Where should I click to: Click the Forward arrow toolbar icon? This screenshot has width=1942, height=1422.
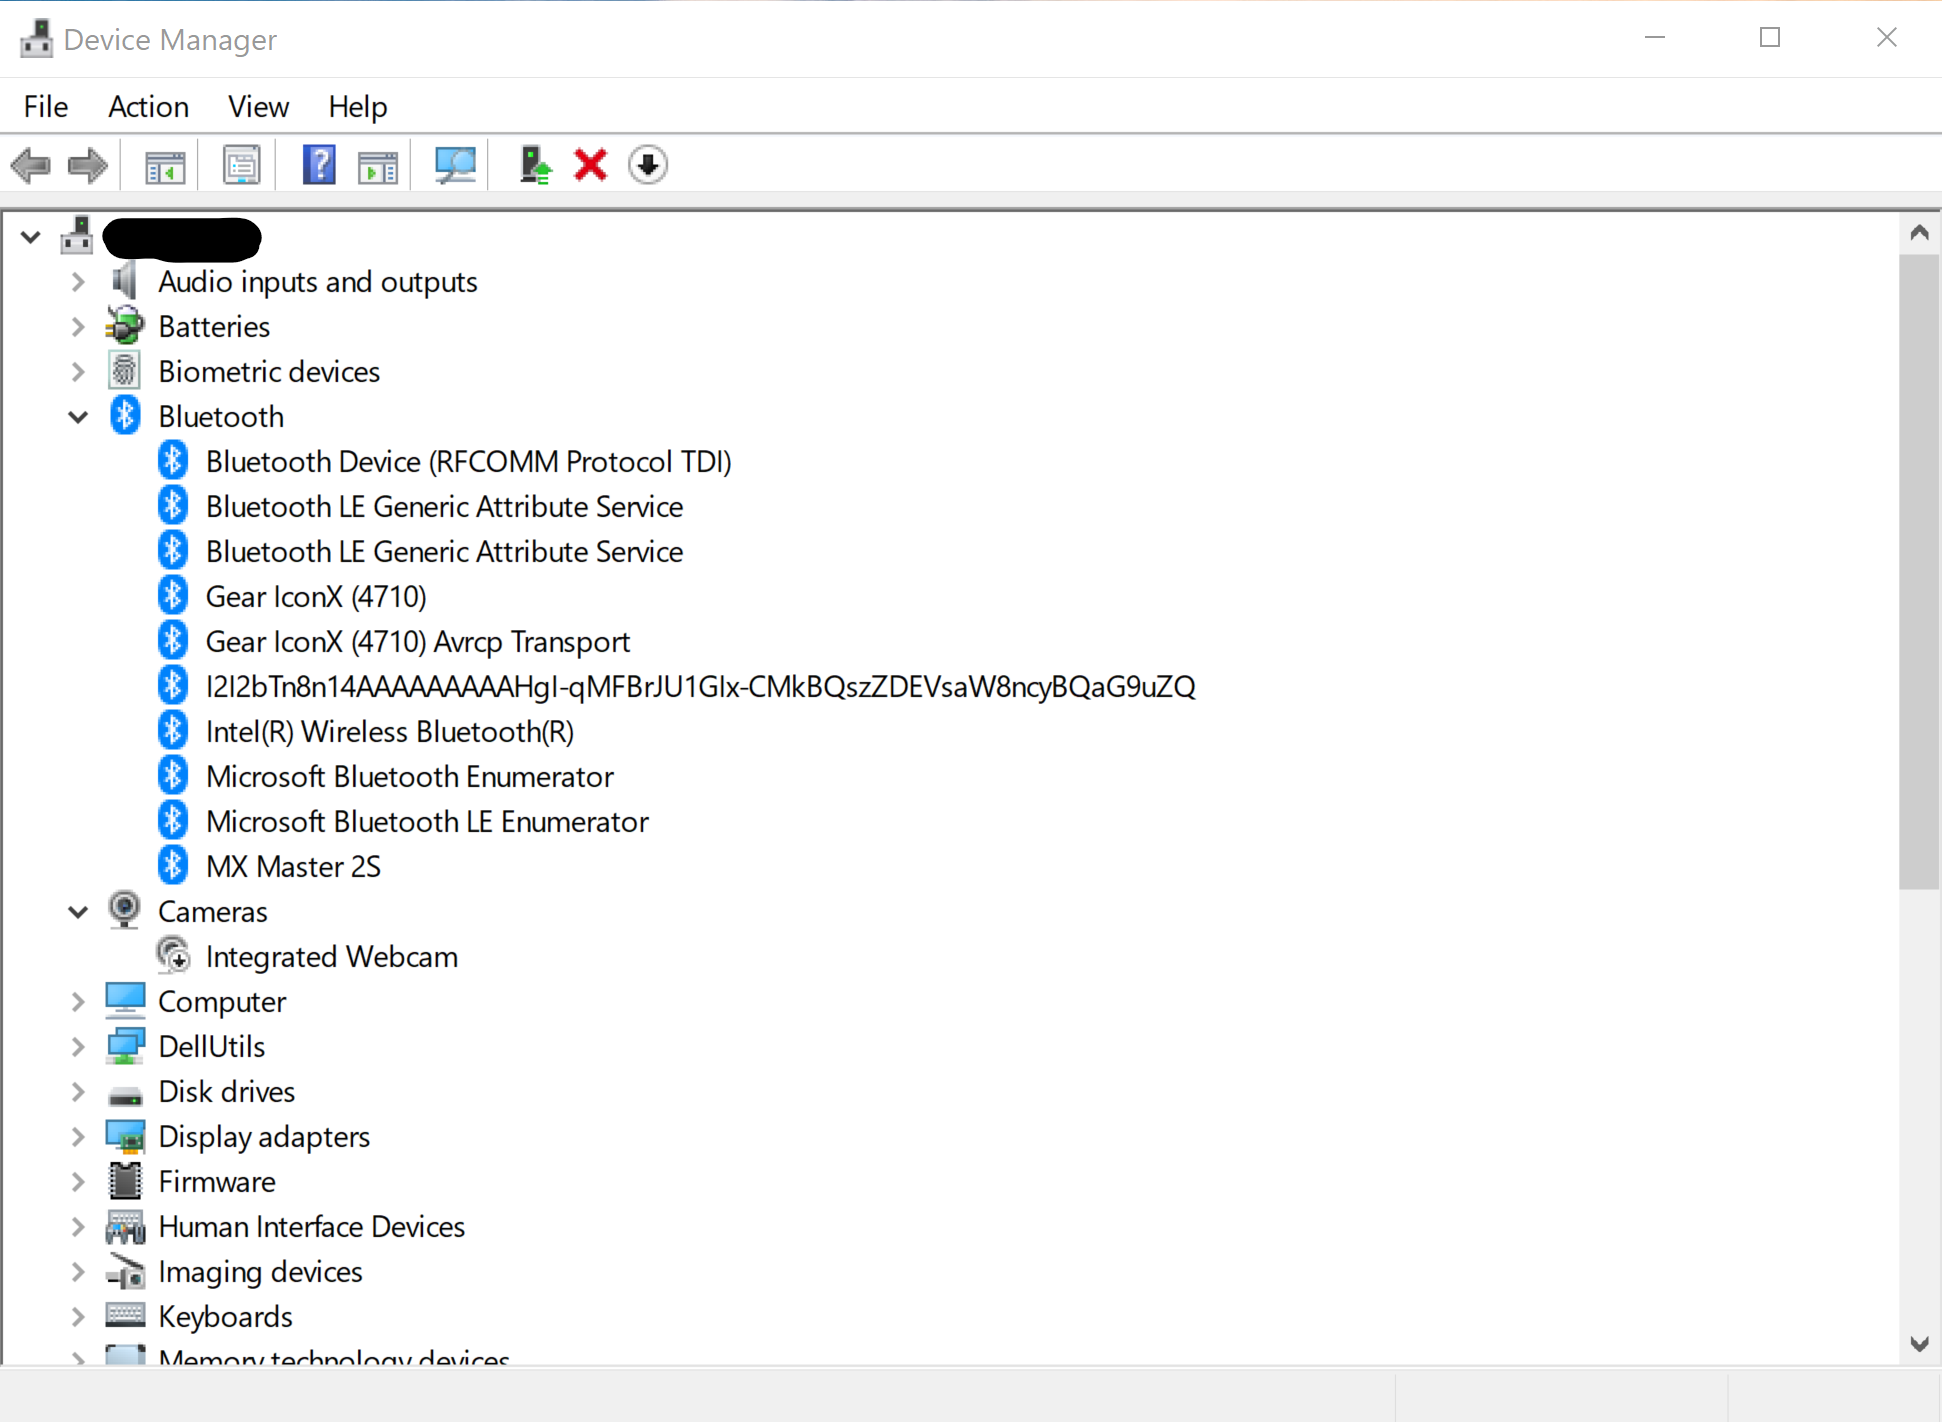pos(87,165)
